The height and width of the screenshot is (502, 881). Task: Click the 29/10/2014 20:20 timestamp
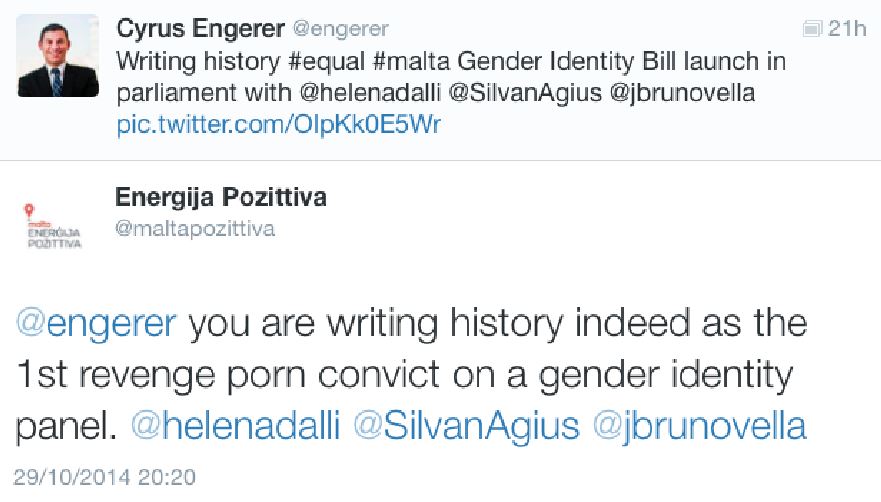105,476
